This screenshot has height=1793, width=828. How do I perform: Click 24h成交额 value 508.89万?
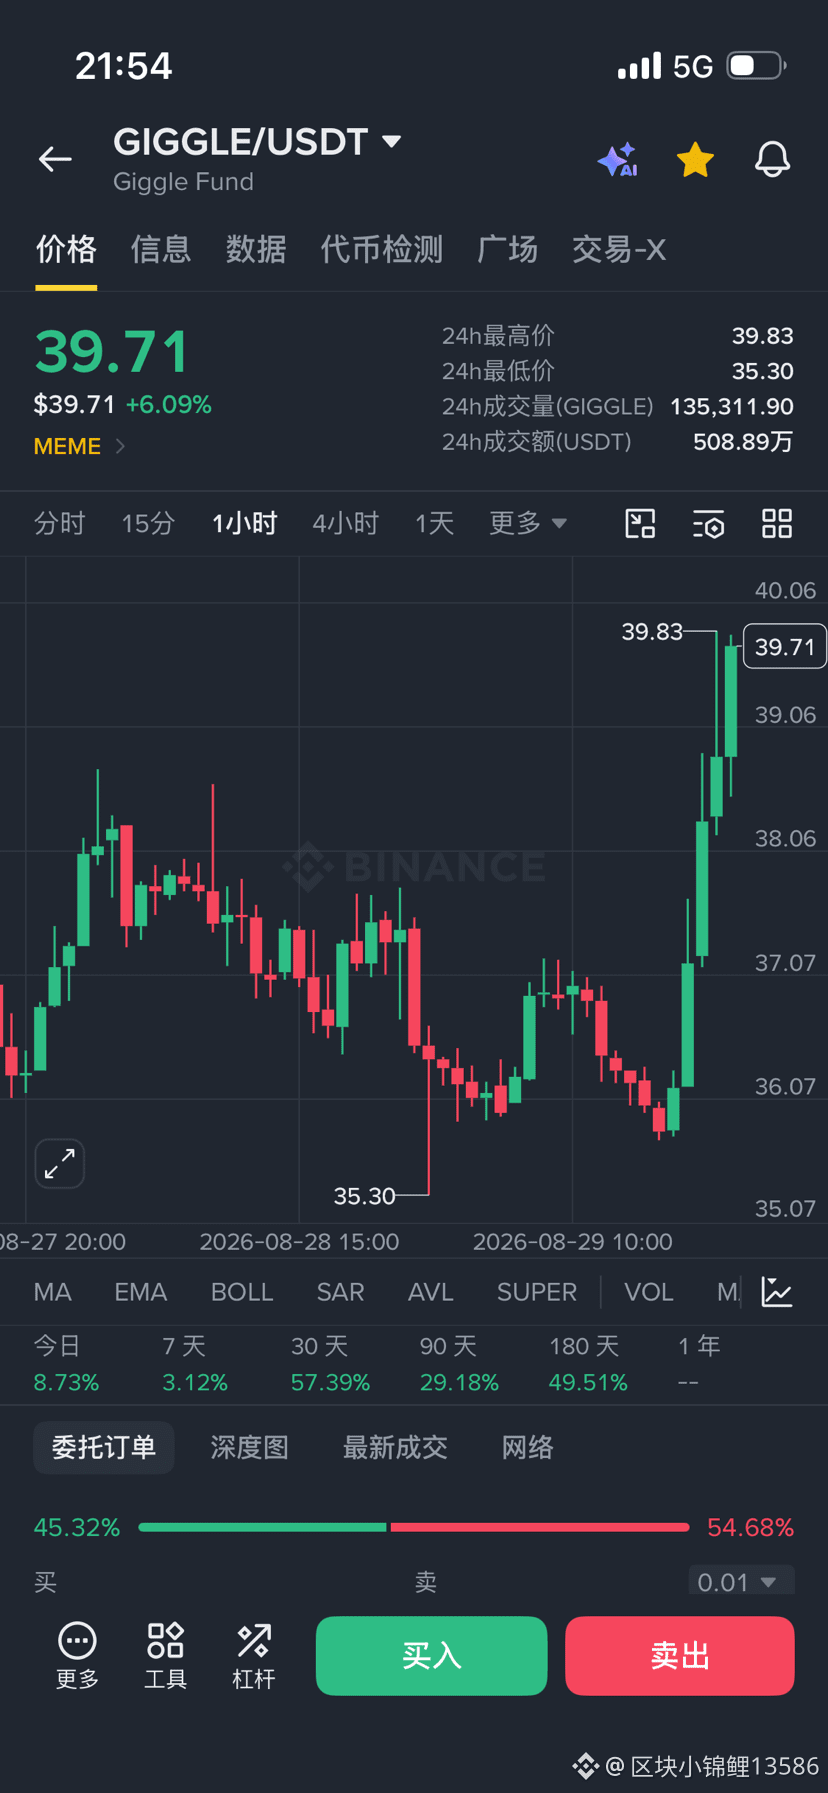[x=743, y=442]
